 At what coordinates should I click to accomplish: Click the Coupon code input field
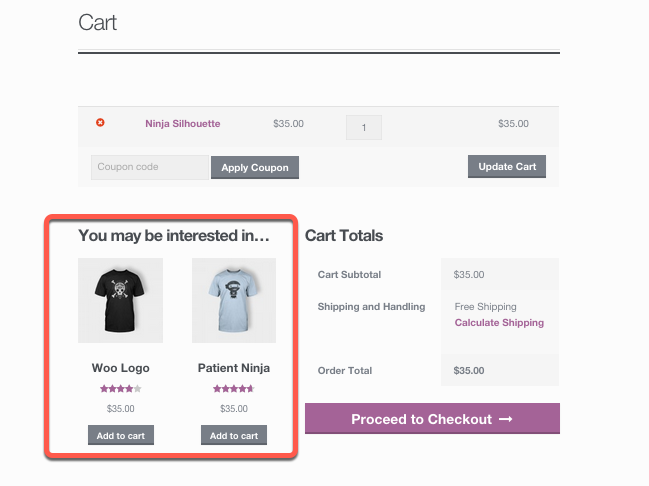[149, 167]
